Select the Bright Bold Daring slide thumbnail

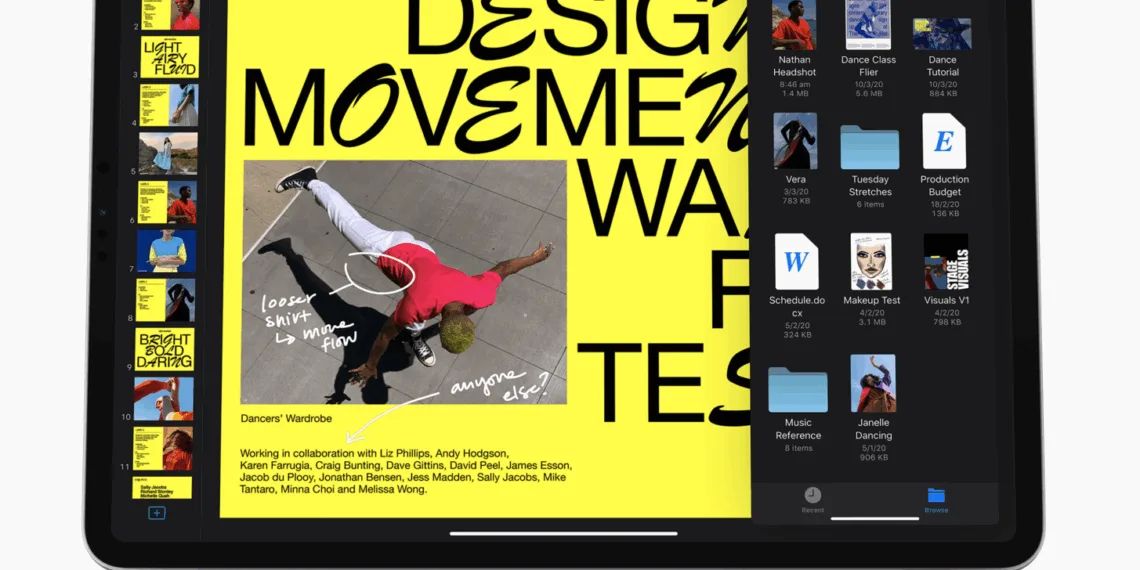pyautogui.click(x=165, y=349)
